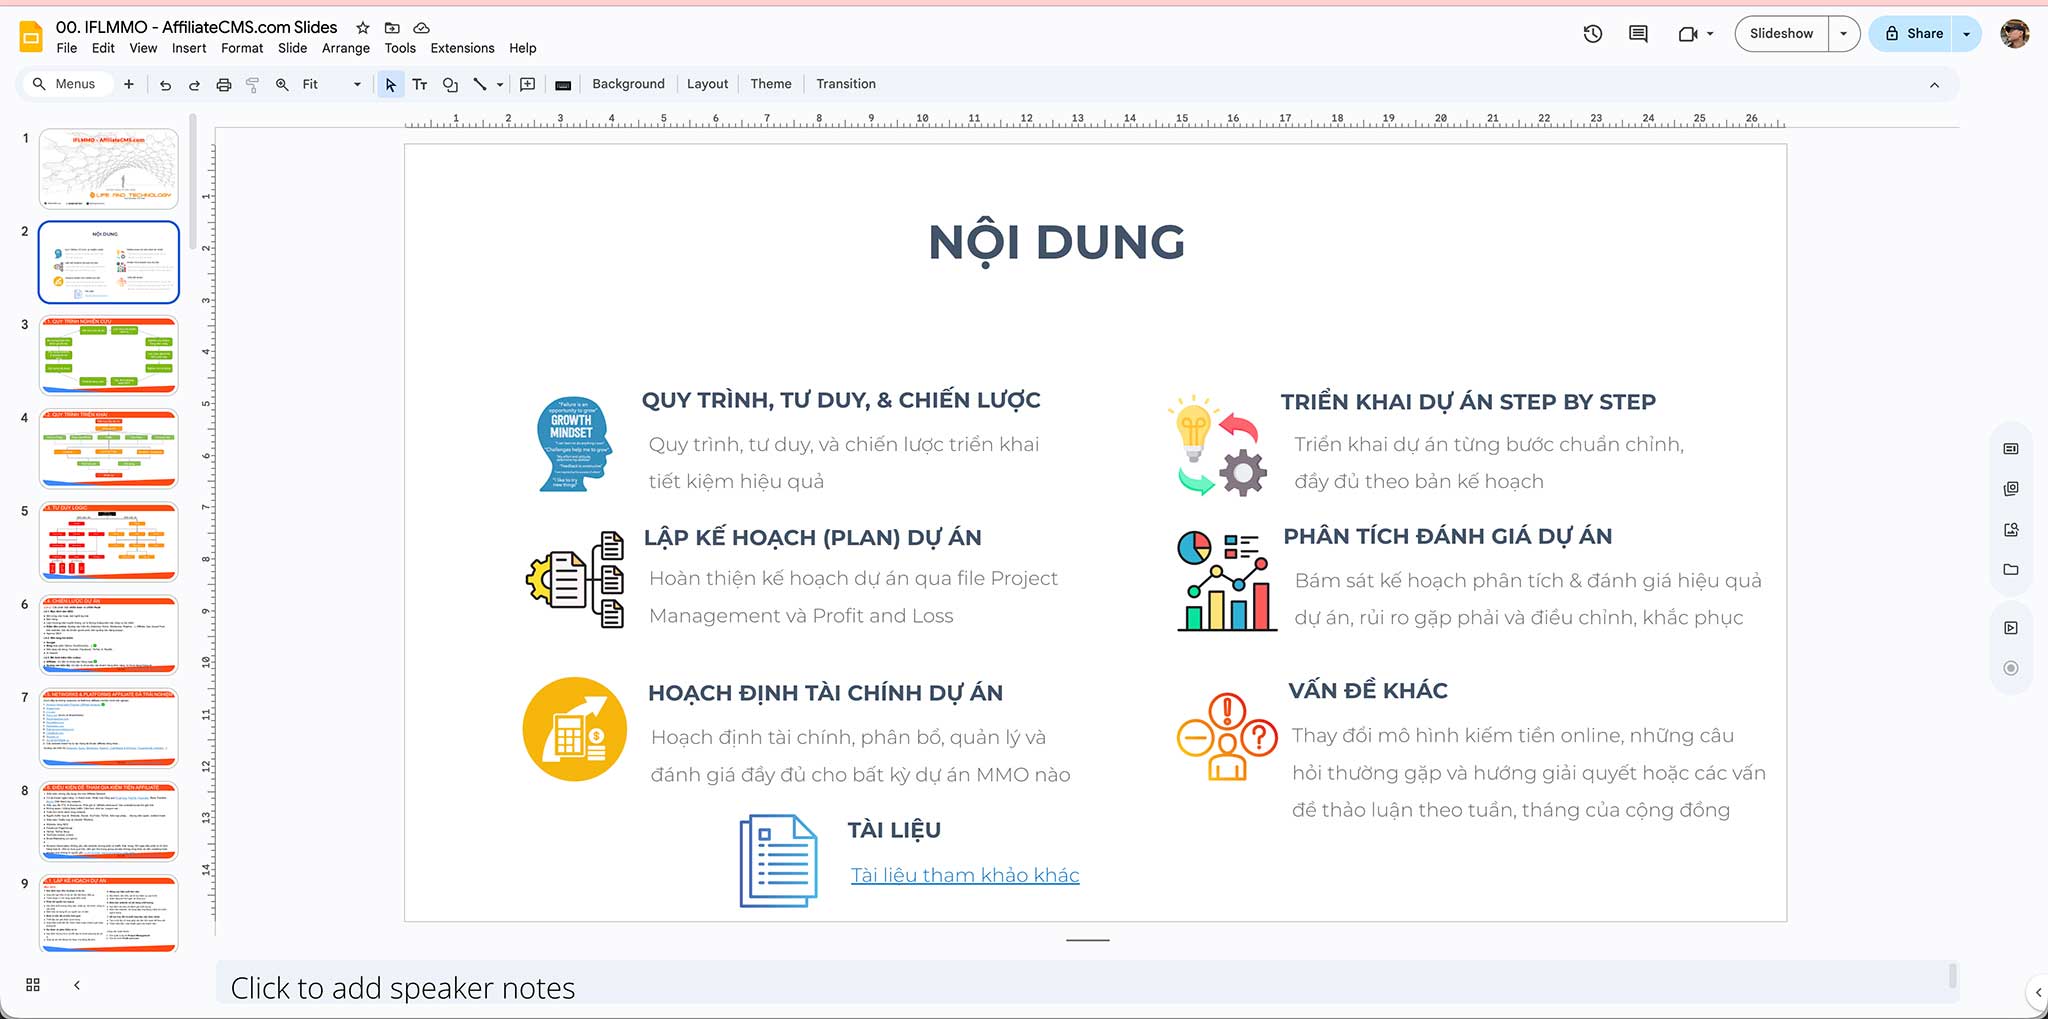
Task: Click the Undo icon
Action: pos(165,85)
